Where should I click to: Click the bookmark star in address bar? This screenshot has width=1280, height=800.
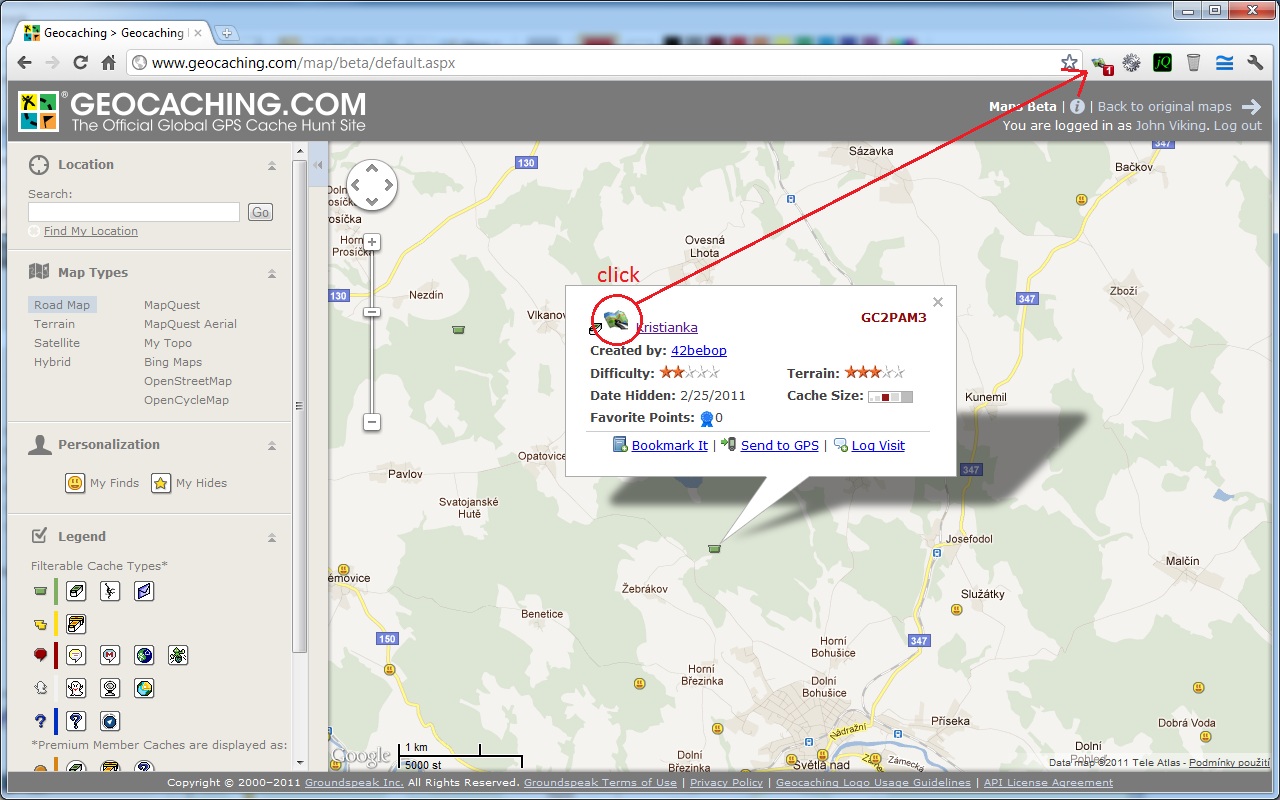point(1069,63)
